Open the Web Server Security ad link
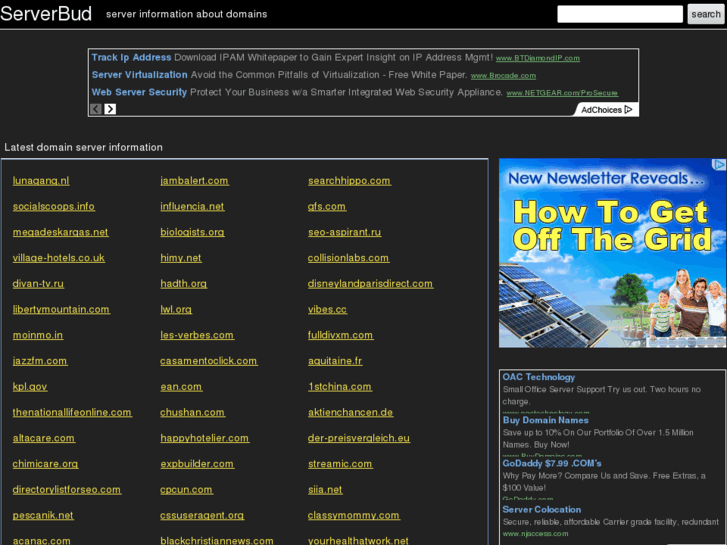Image resolution: width=727 pixels, height=545 pixels. (139, 92)
